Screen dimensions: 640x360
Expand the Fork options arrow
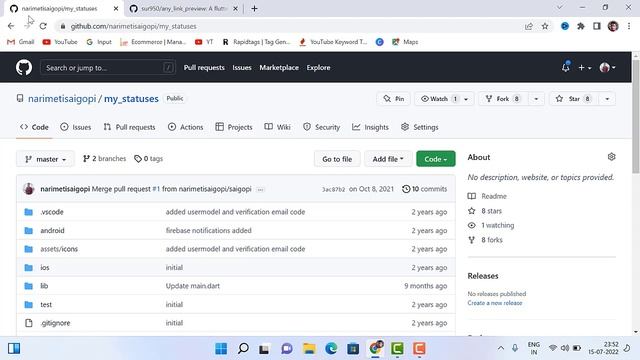[x=536, y=99]
